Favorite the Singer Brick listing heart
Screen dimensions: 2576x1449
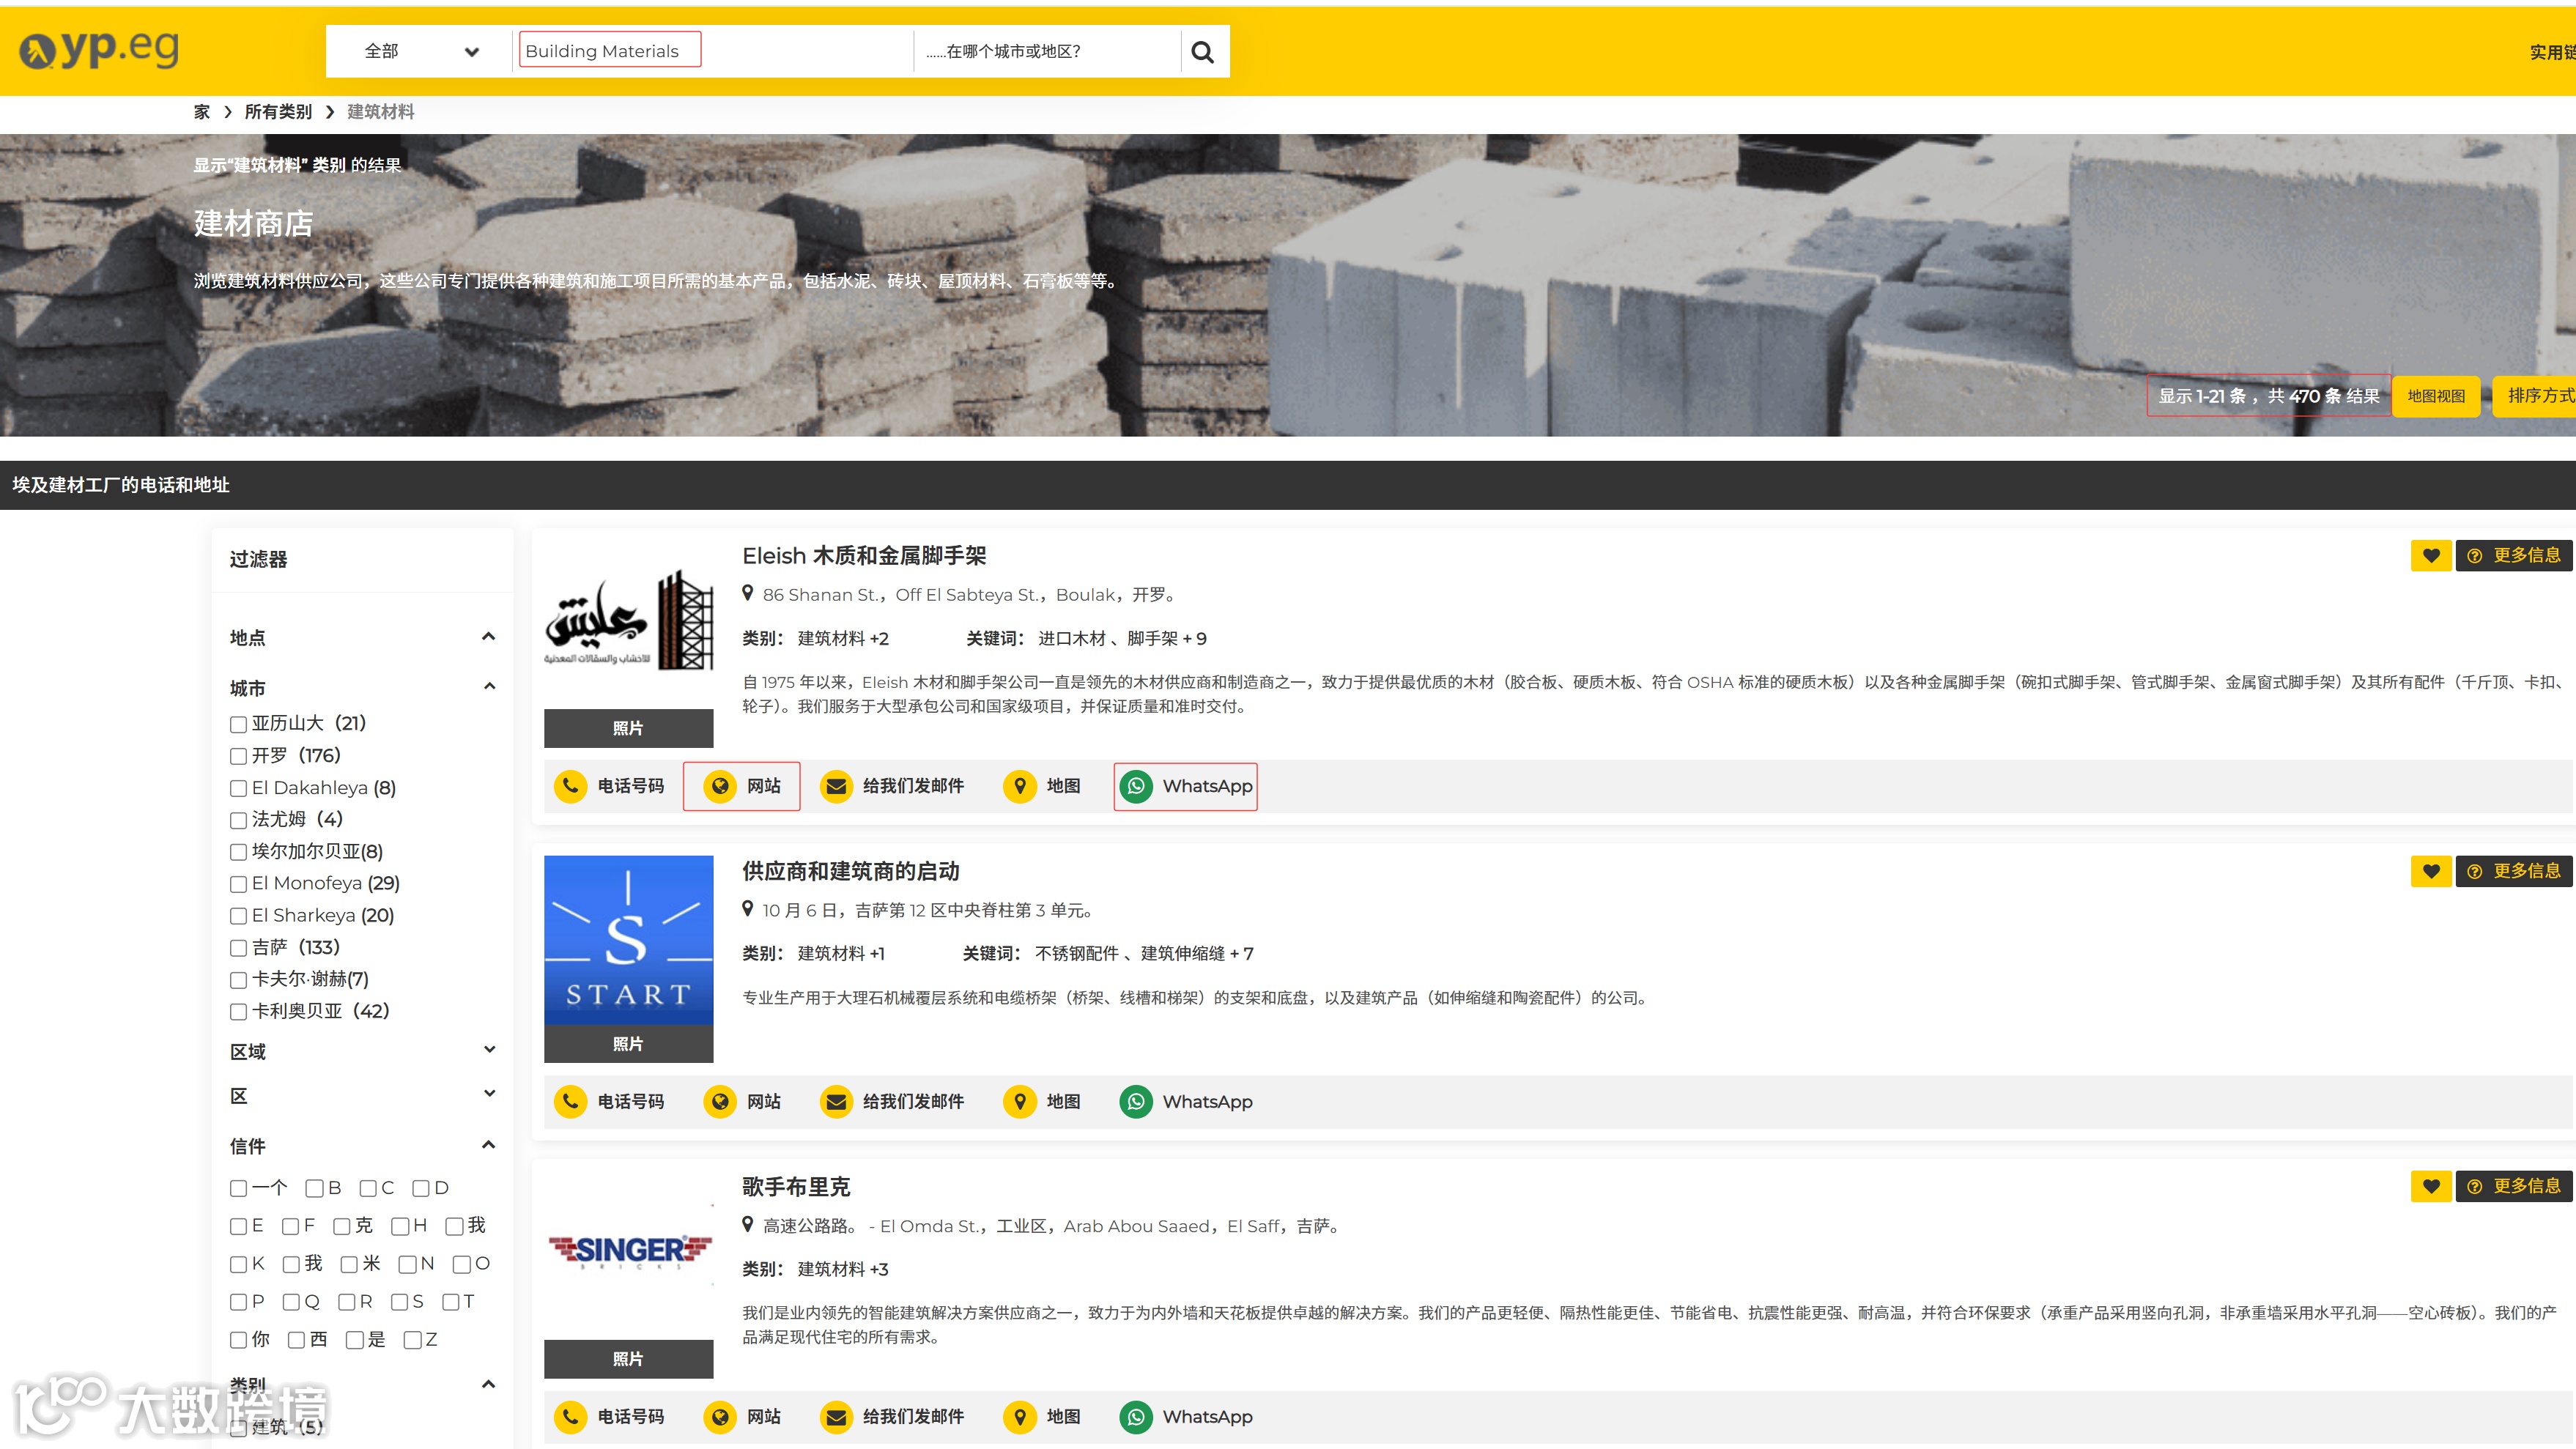point(2430,1187)
